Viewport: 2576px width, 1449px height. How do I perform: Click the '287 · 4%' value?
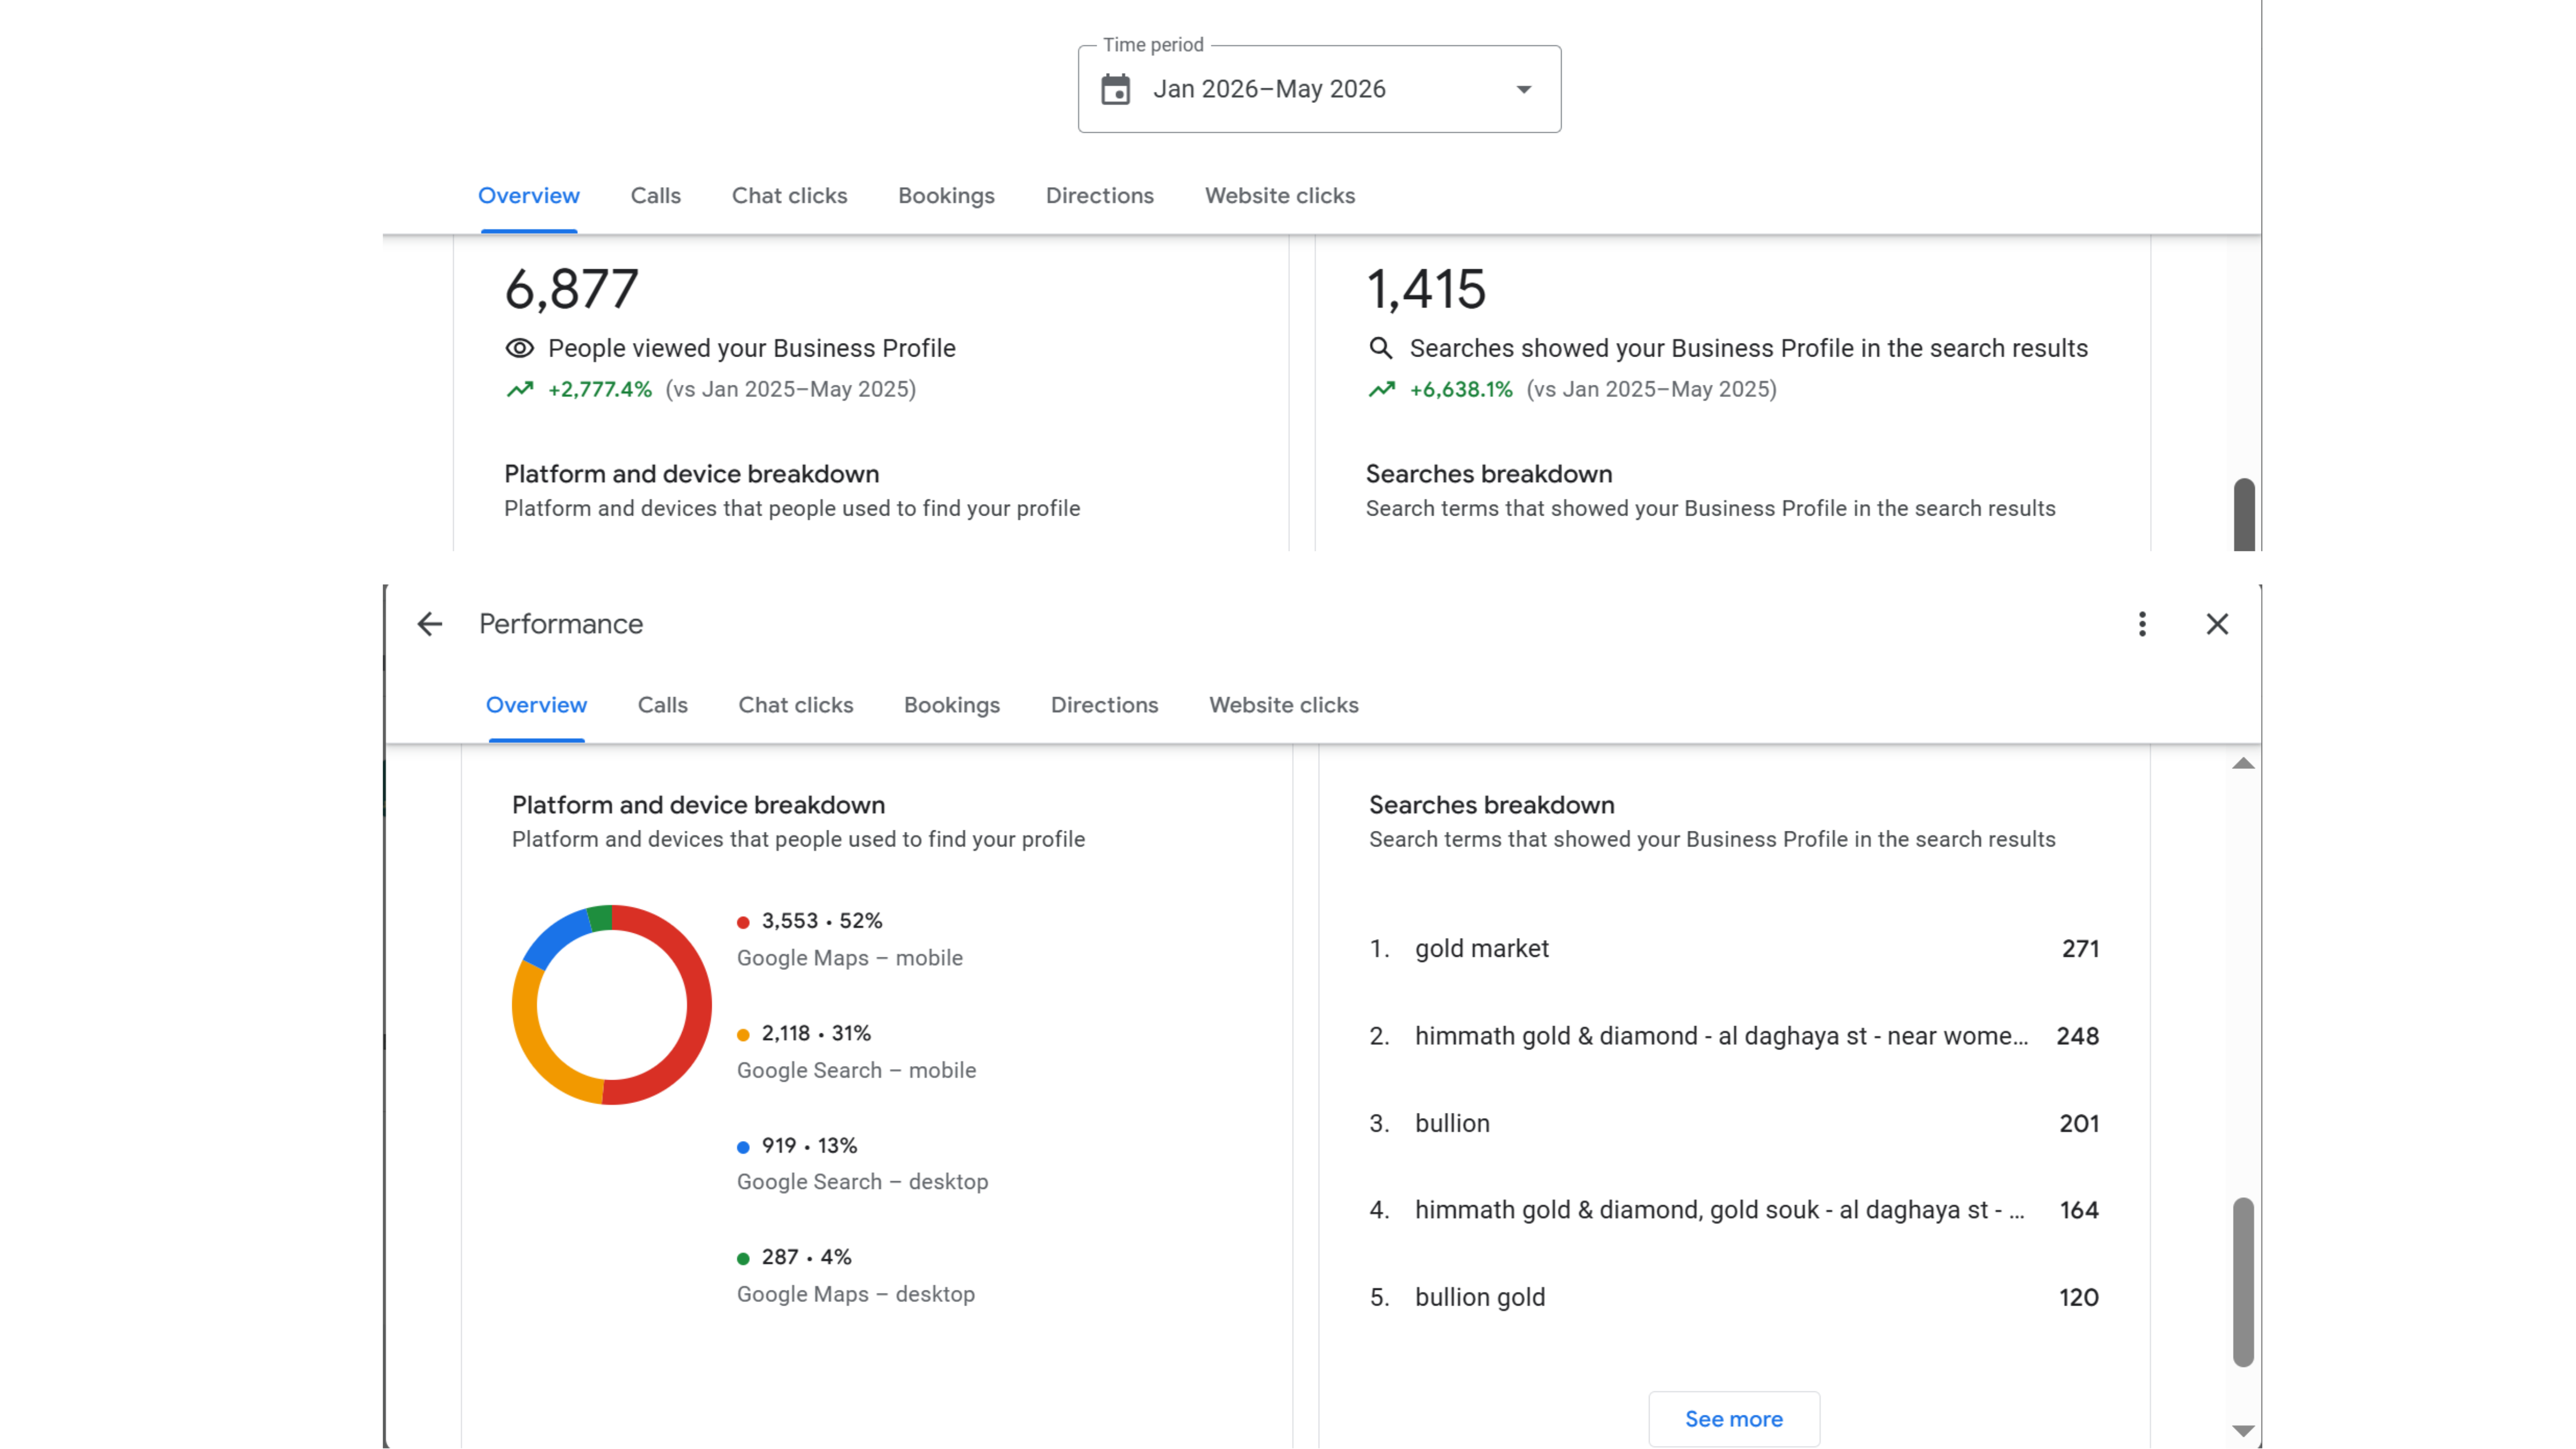(x=806, y=1257)
